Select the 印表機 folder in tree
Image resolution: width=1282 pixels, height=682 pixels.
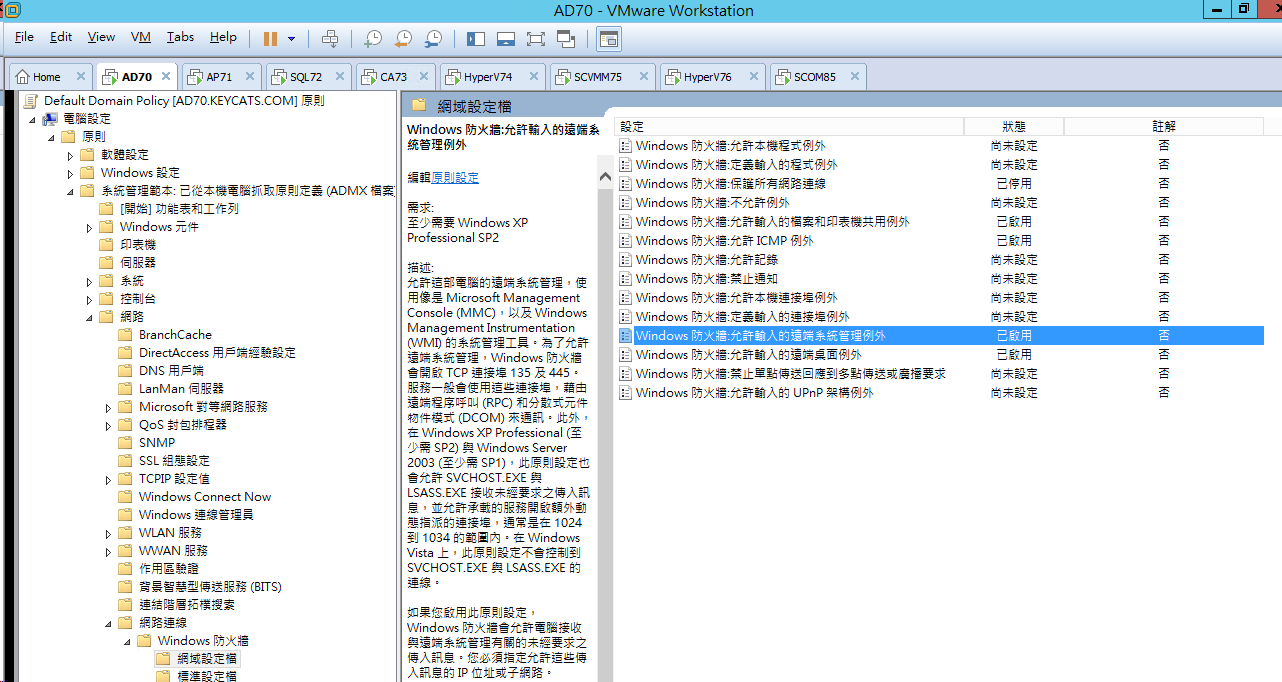(138, 245)
